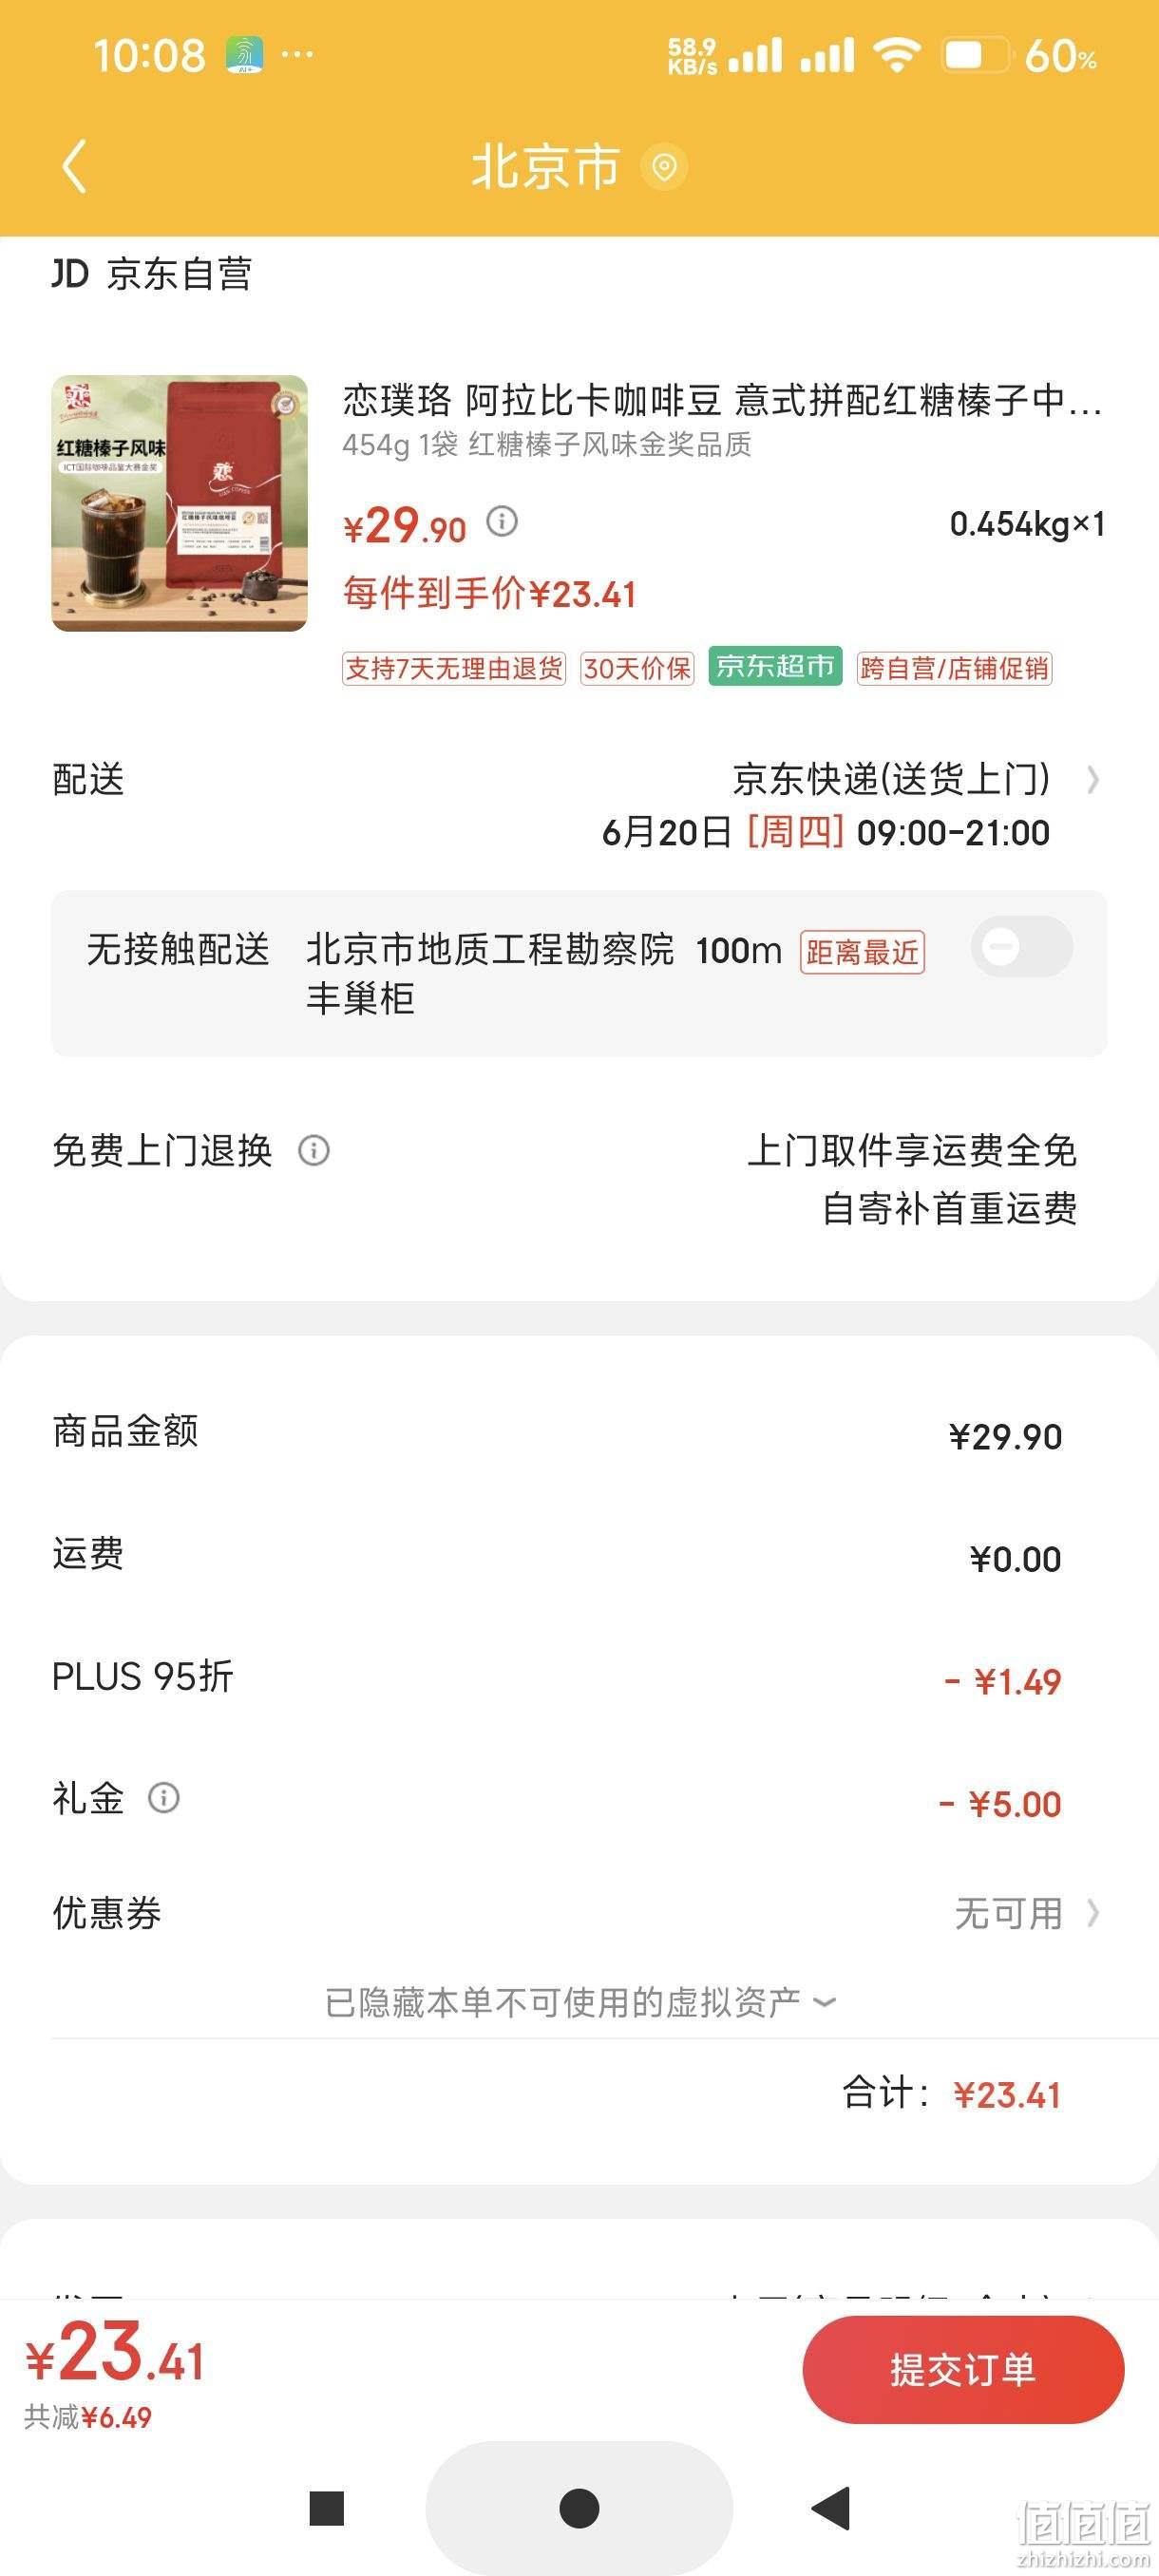Open price info icon beside ¥29.90

click(x=502, y=521)
